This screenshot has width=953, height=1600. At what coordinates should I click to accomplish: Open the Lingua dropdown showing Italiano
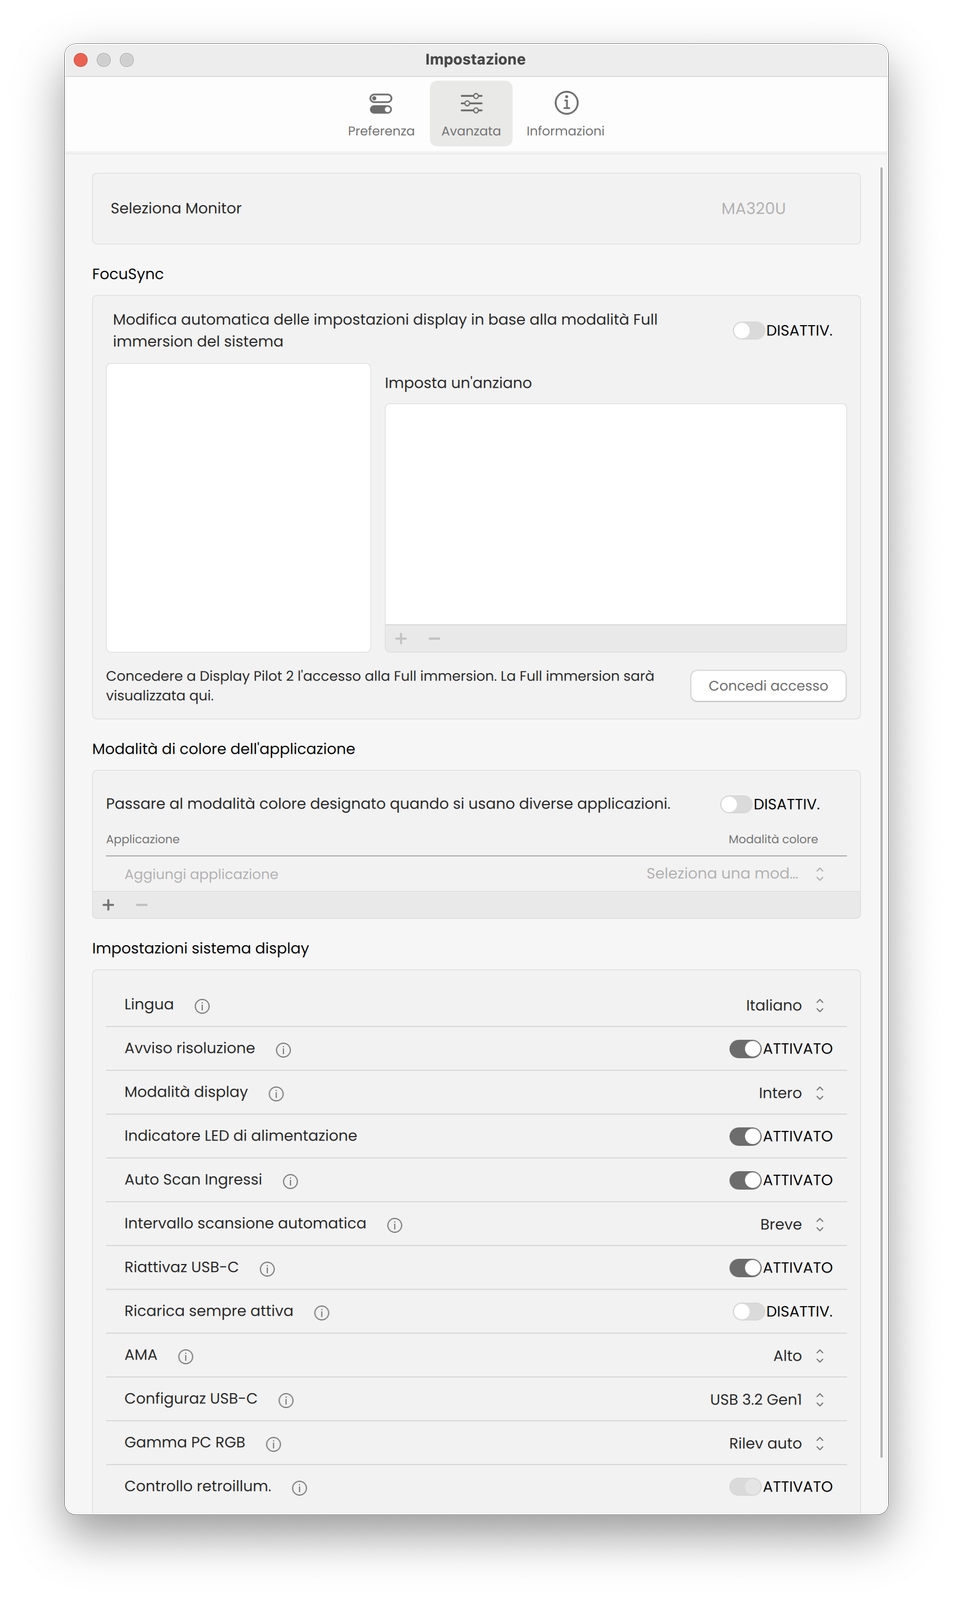pyautogui.click(x=785, y=1006)
